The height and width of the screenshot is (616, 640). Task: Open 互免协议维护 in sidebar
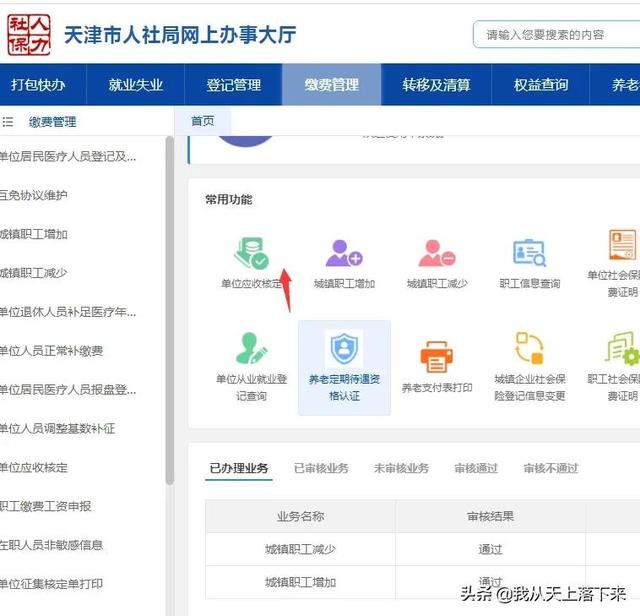[33, 195]
